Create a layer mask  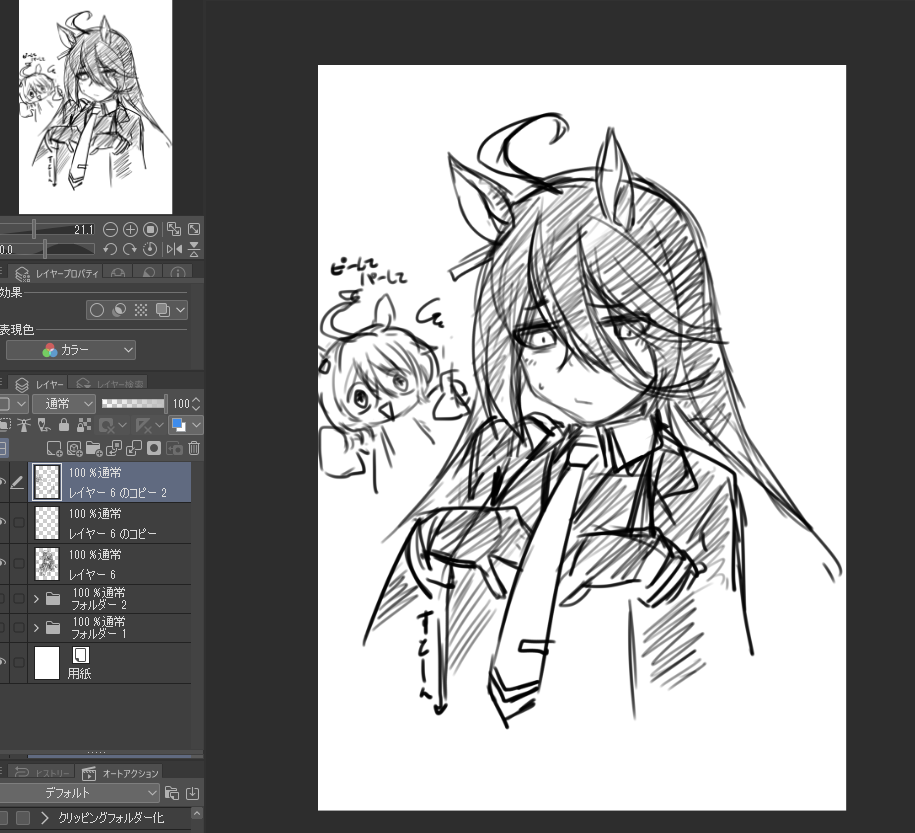(154, 449)
